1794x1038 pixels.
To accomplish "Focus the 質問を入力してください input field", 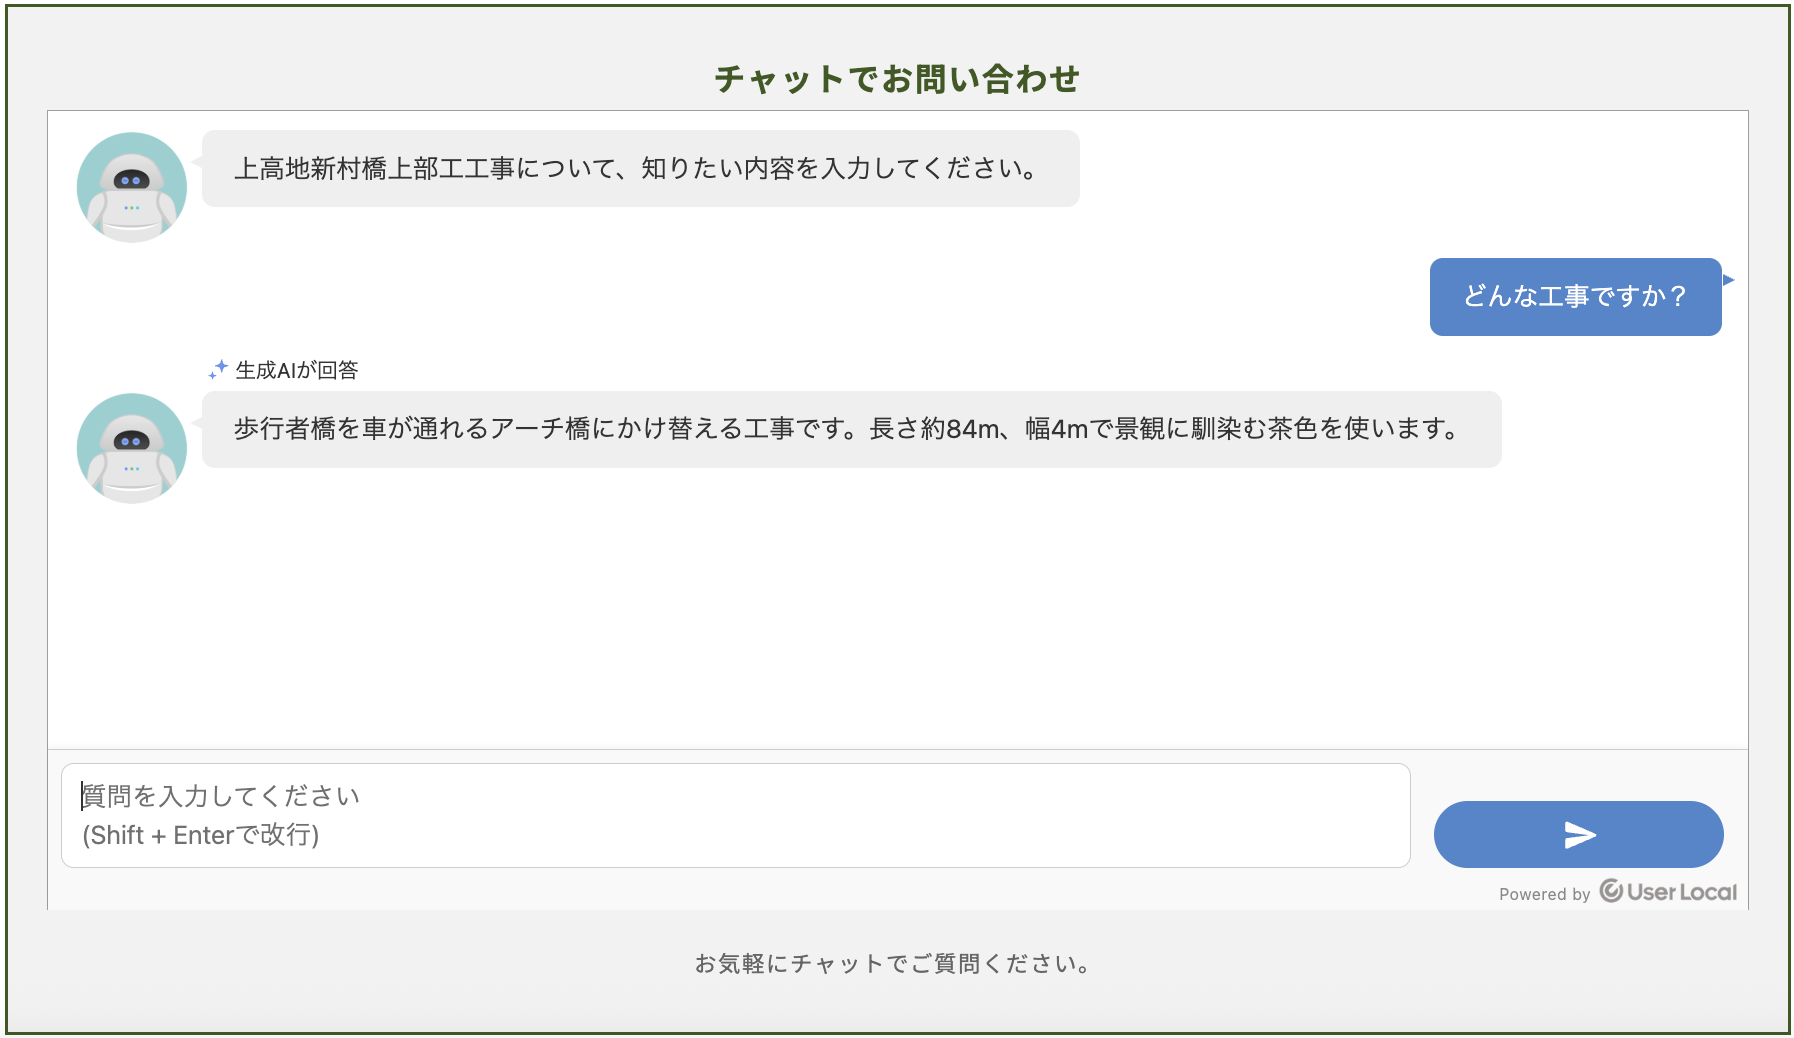I will 736,815.
